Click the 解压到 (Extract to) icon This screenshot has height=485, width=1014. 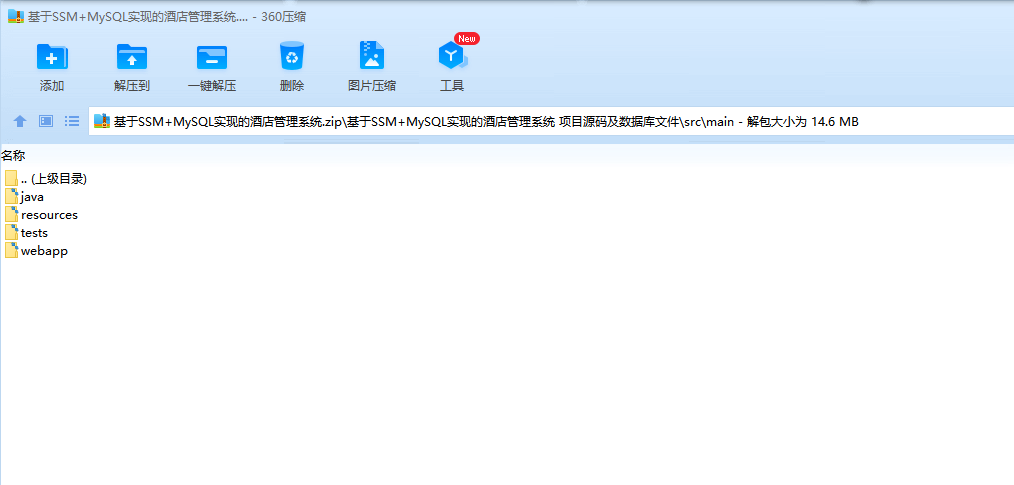pyautogui.click(x=132, y=56)
